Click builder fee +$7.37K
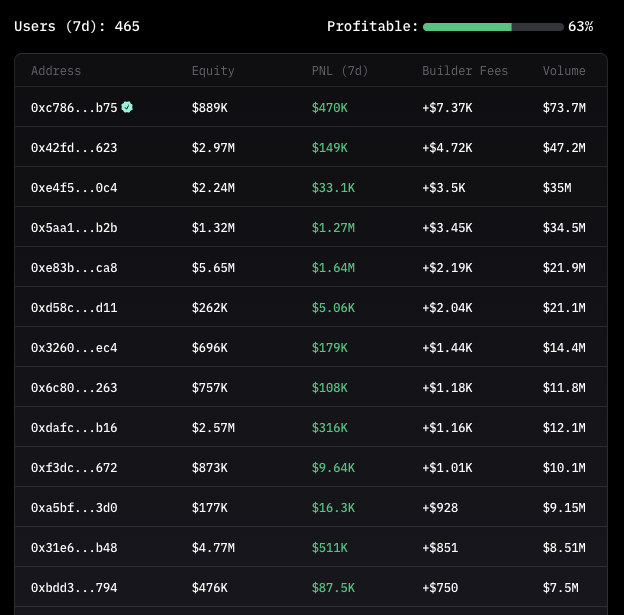Screen dimensions: 624x615 pos(447,108)
